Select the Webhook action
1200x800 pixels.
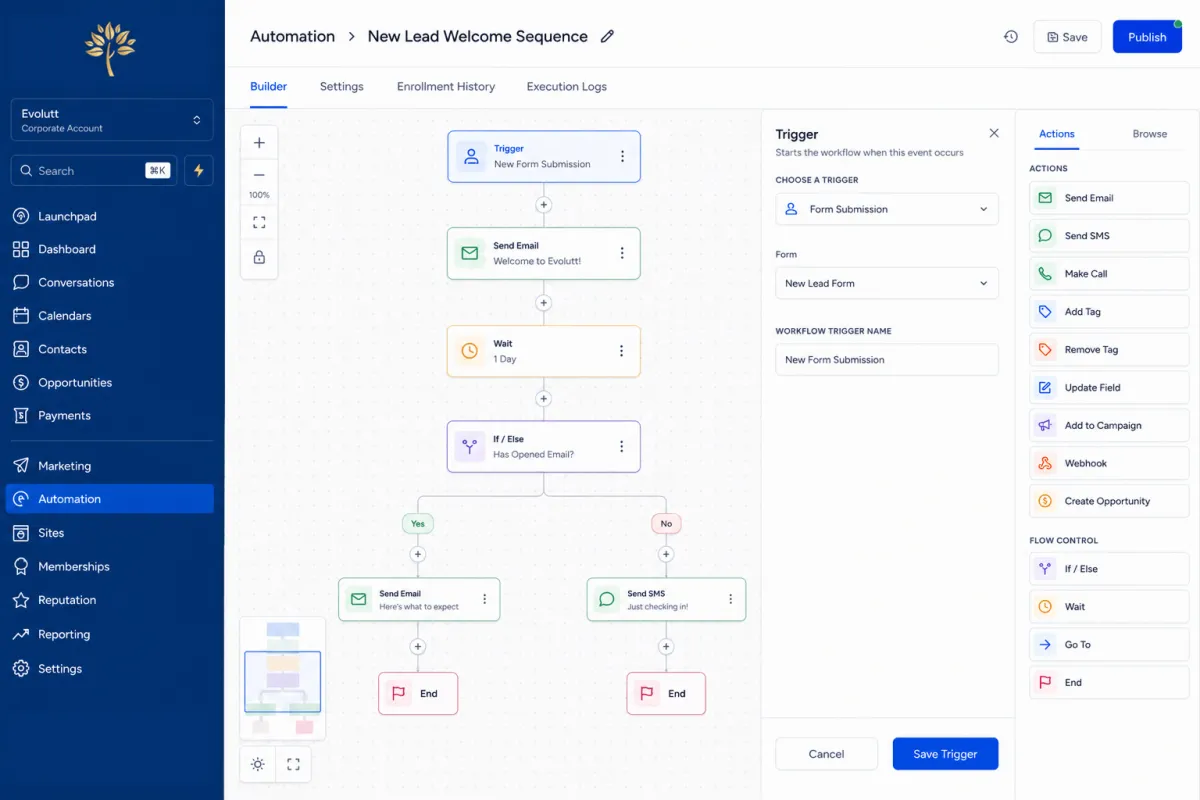point(1109,464)
